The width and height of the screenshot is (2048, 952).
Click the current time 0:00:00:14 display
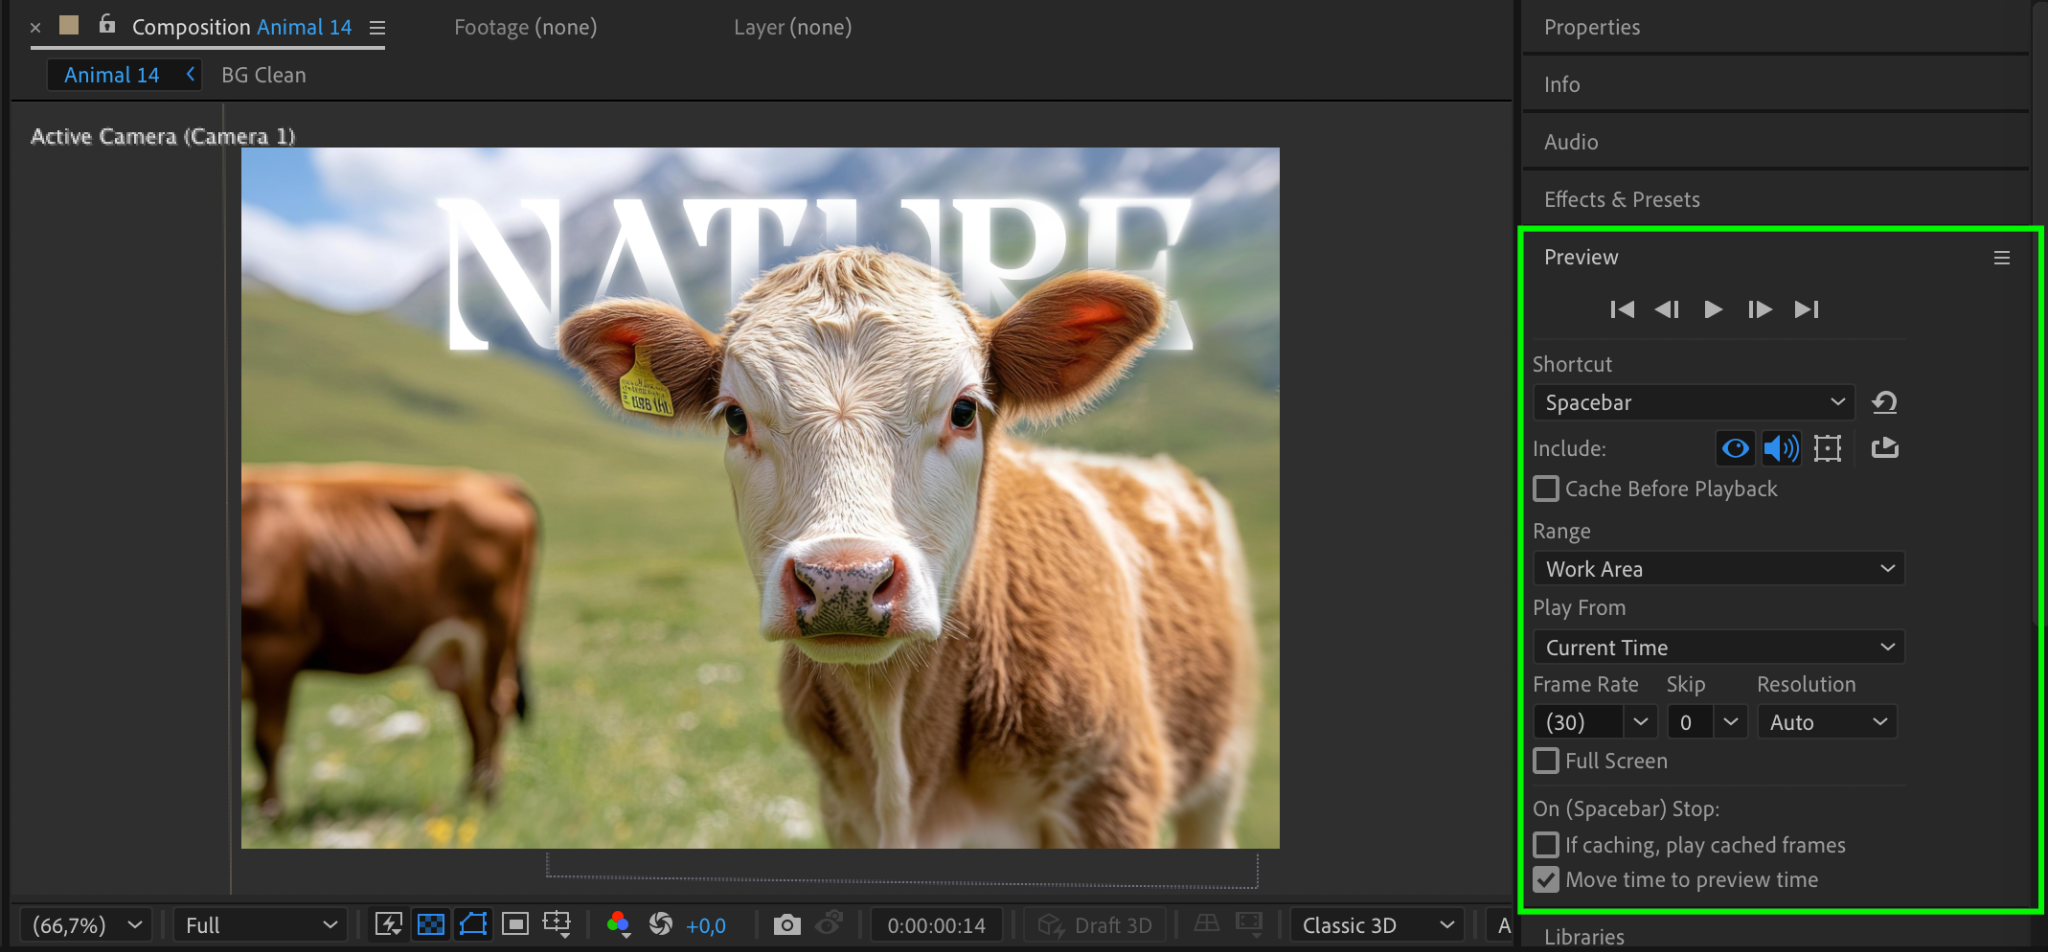point(936,925)
